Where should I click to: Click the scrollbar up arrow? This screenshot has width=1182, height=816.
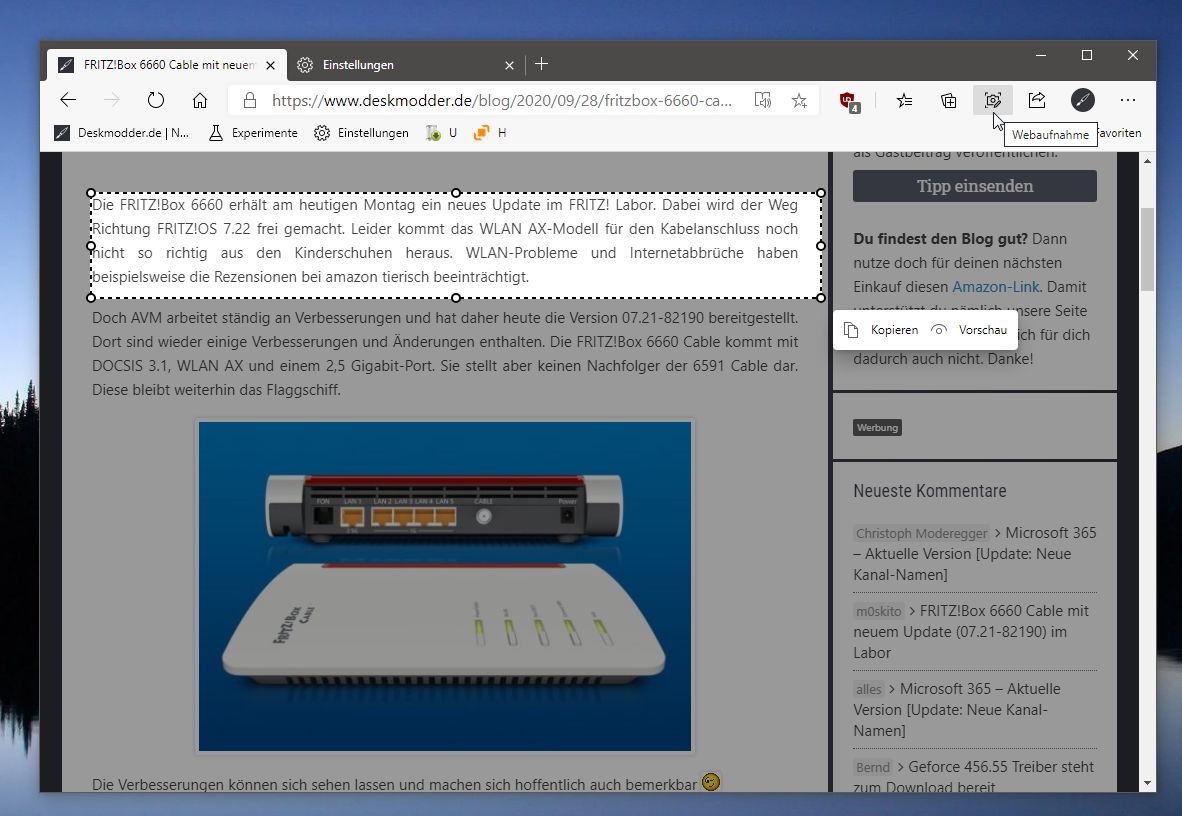coord(1147,161)
